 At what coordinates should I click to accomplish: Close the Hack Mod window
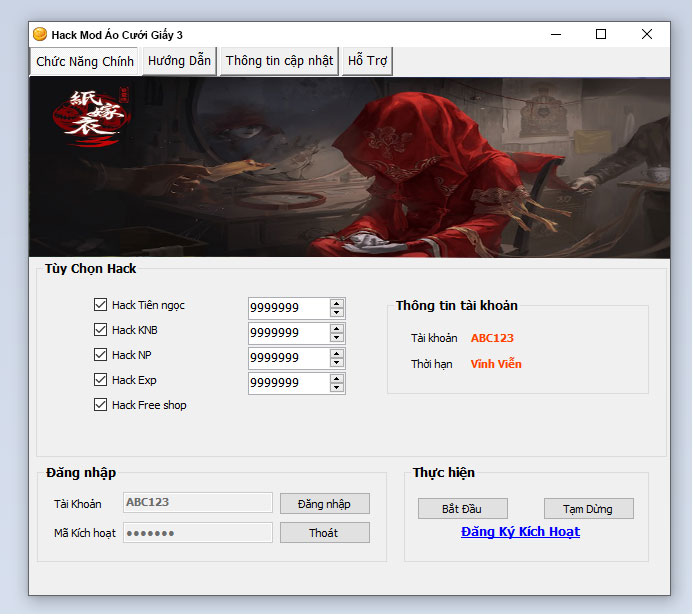tap(647, 34)
